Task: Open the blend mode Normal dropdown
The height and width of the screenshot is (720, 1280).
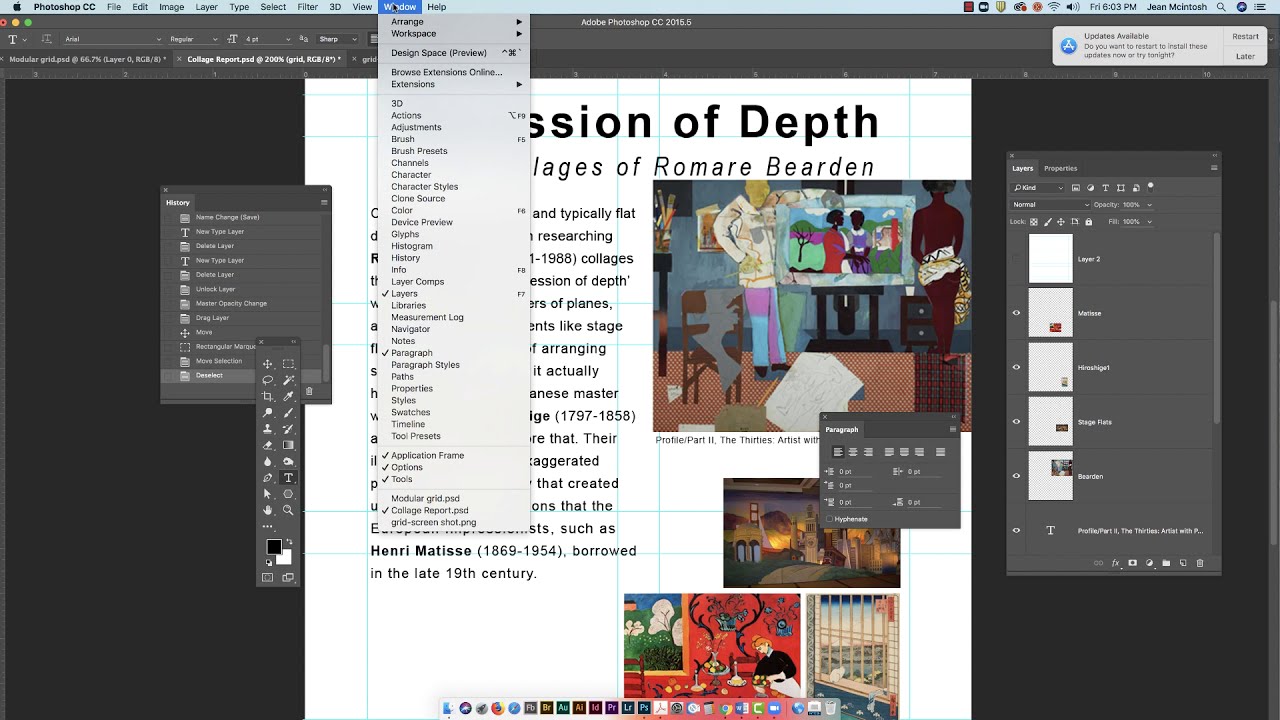Action: 1050,205
